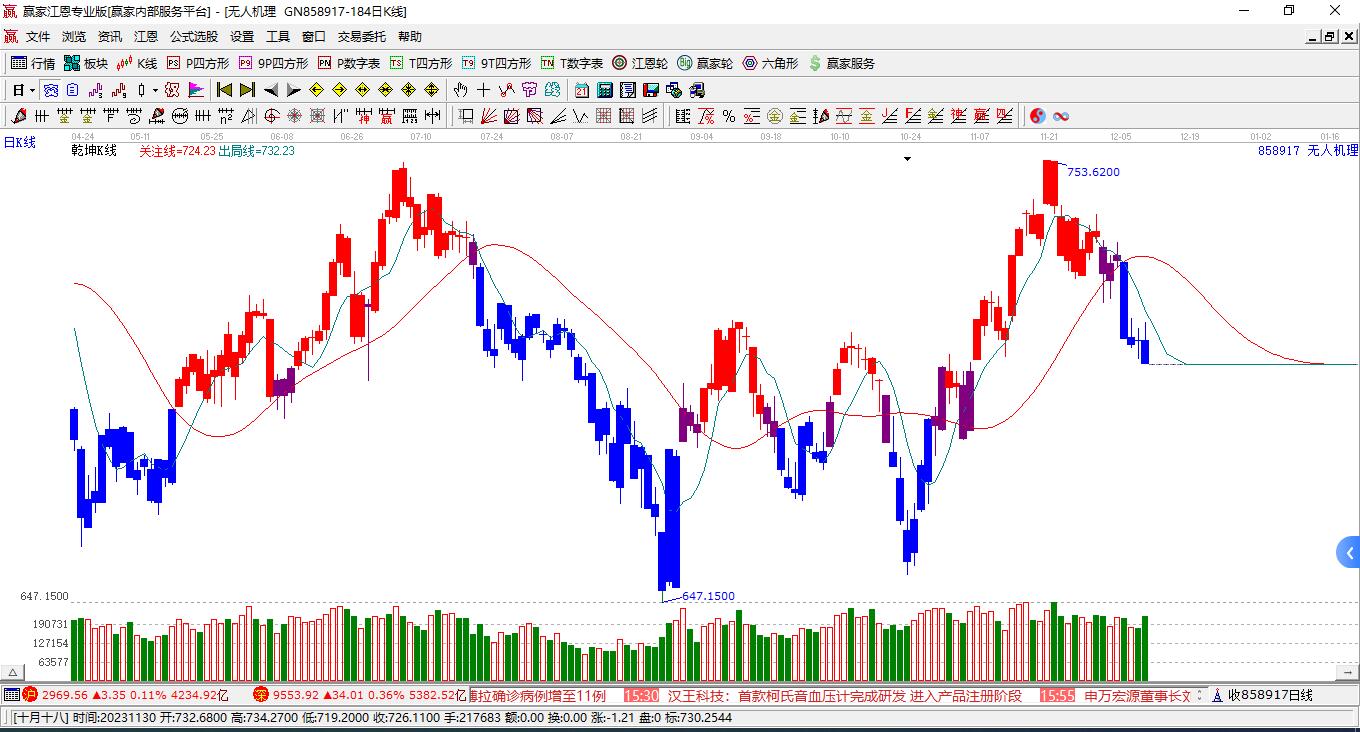Click the yellow diamond left-arrow icon

tap(316, 90)
